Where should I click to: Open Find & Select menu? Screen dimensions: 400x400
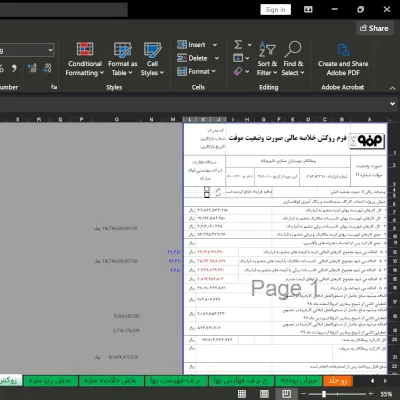(x=293, y=59)
